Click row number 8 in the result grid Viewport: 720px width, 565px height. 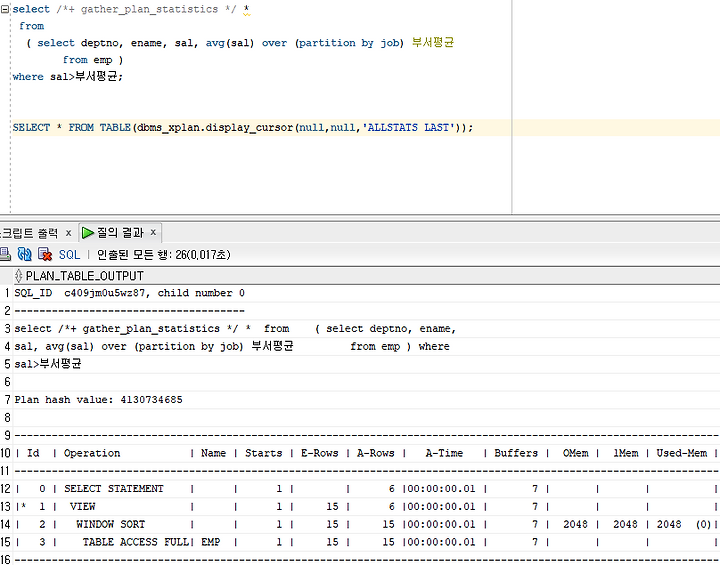coord(7,418)
